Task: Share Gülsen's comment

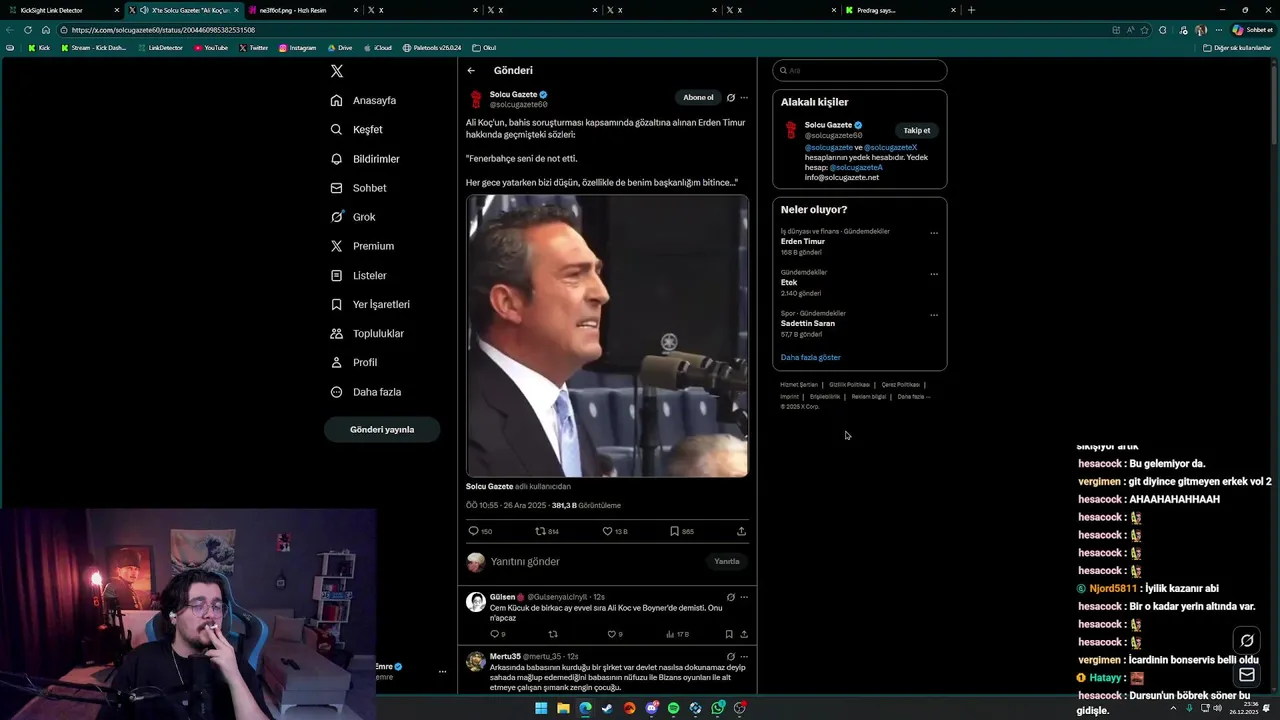Action: pos(744,634)
